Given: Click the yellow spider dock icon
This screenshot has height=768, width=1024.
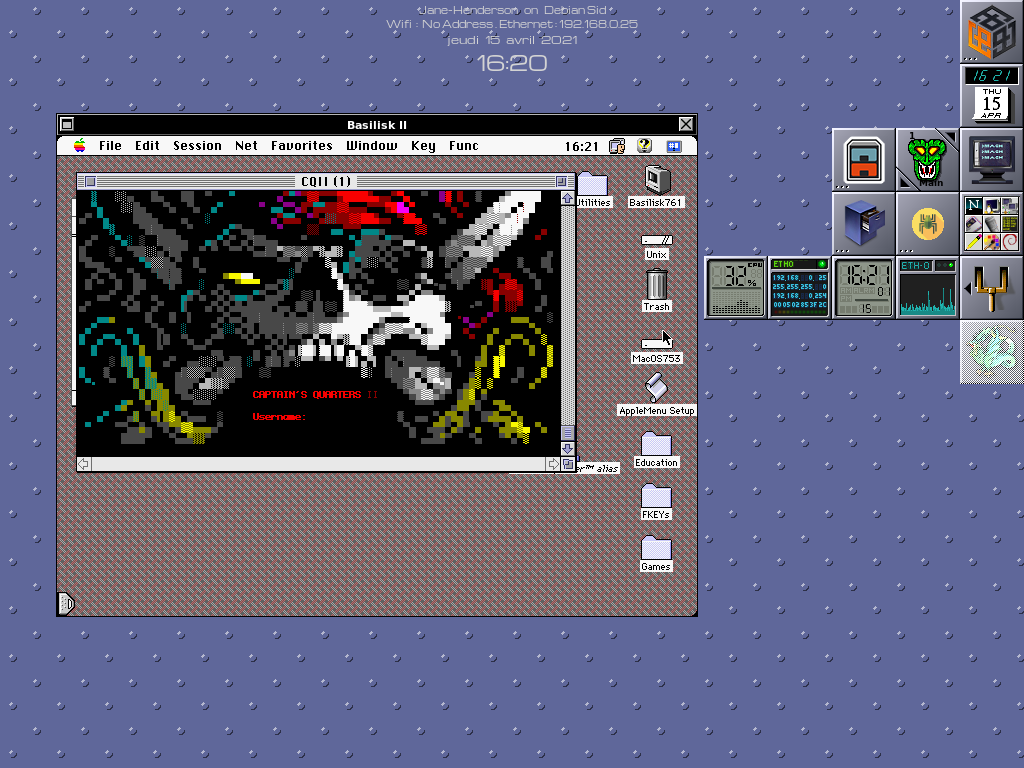Looking at the screenshot, I should pyautogui.click(x=928, y=223).
